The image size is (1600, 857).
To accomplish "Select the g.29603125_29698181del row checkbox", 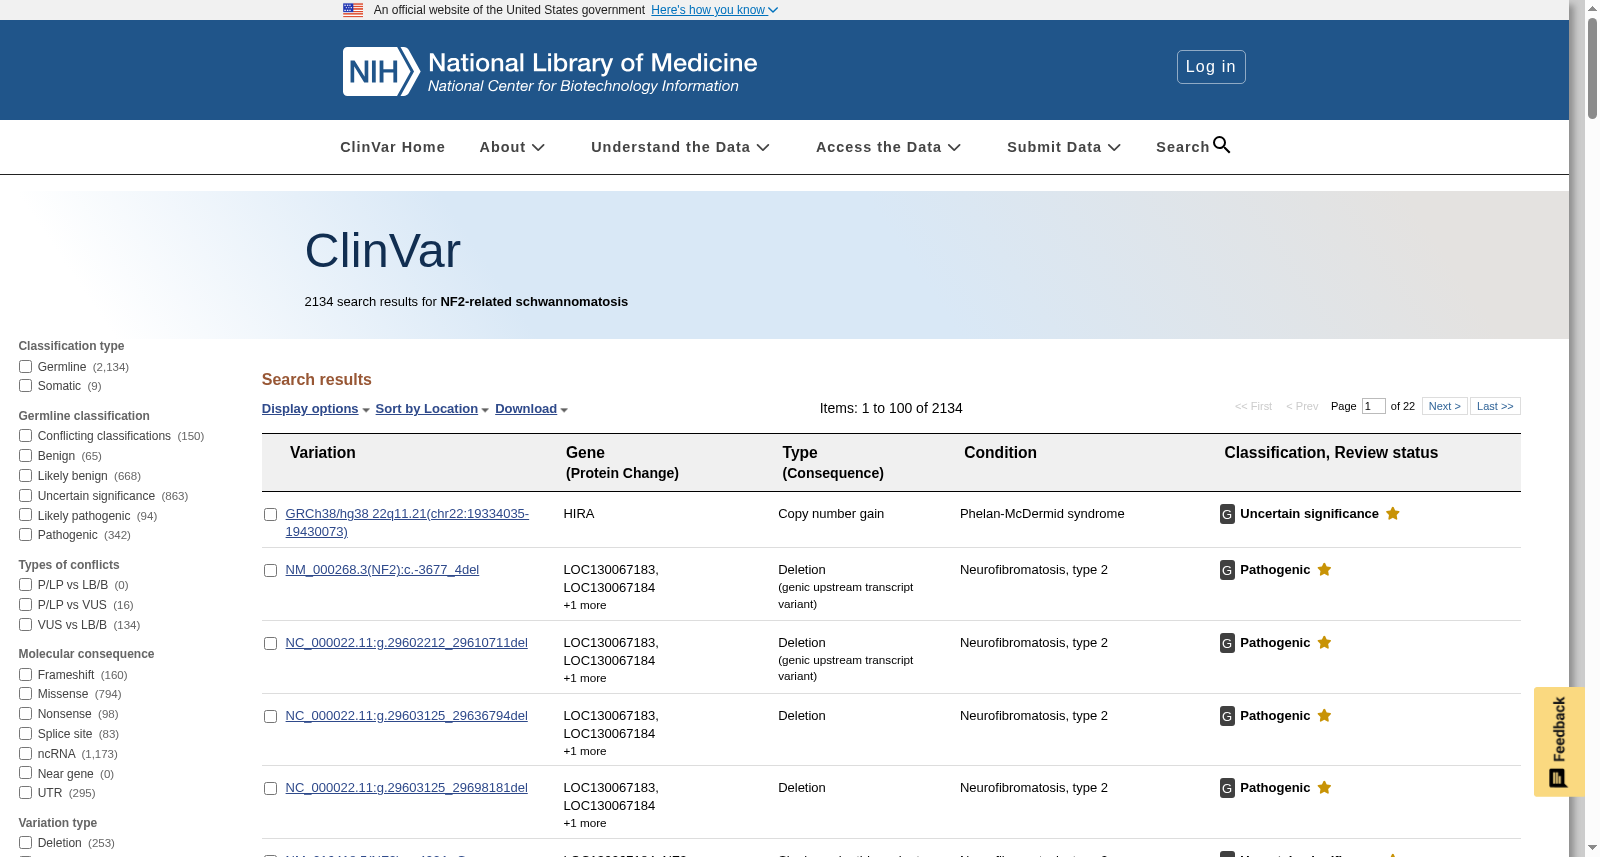I will pos(270,789).
